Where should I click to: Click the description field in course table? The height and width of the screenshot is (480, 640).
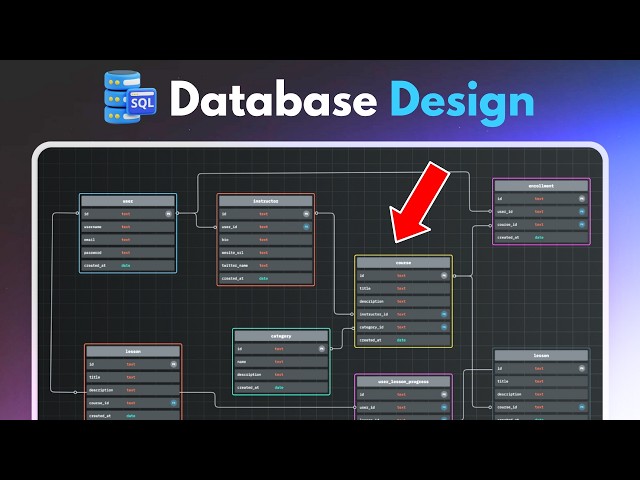403,301
